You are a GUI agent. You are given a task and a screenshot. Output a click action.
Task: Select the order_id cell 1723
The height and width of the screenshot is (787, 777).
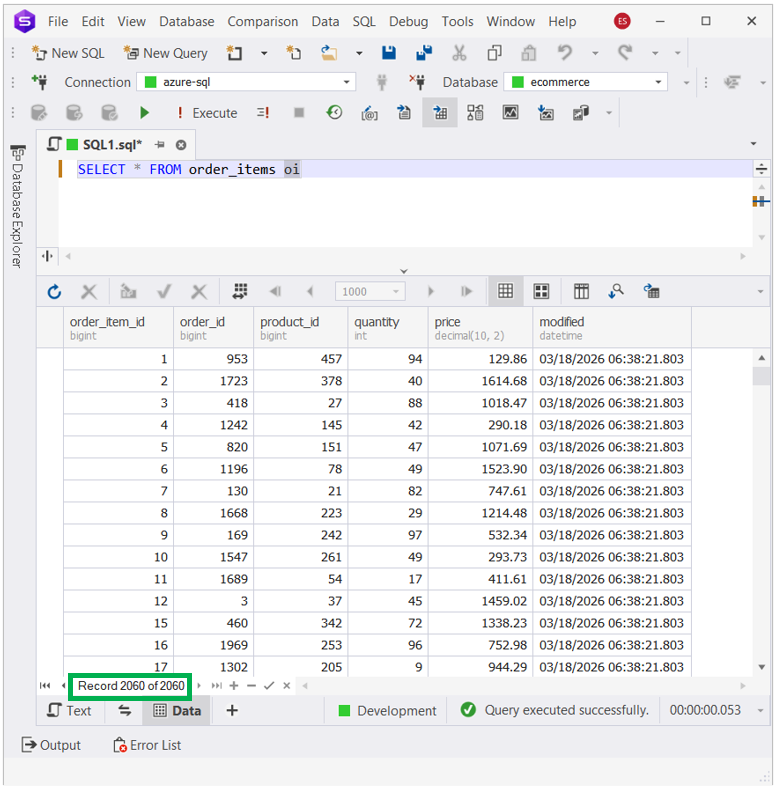point(213,381)
